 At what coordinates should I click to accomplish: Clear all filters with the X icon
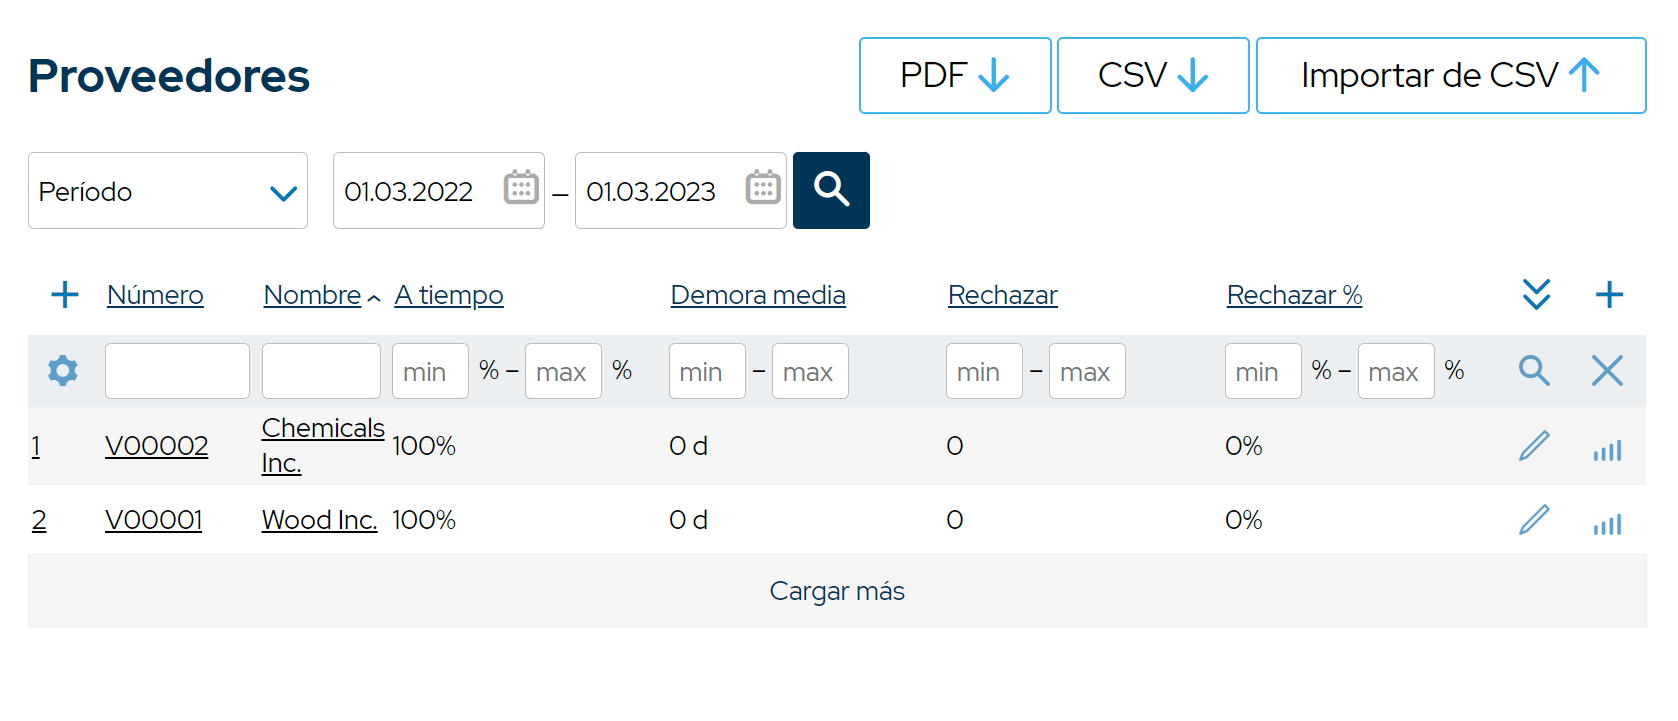[x=1607, y=370]
